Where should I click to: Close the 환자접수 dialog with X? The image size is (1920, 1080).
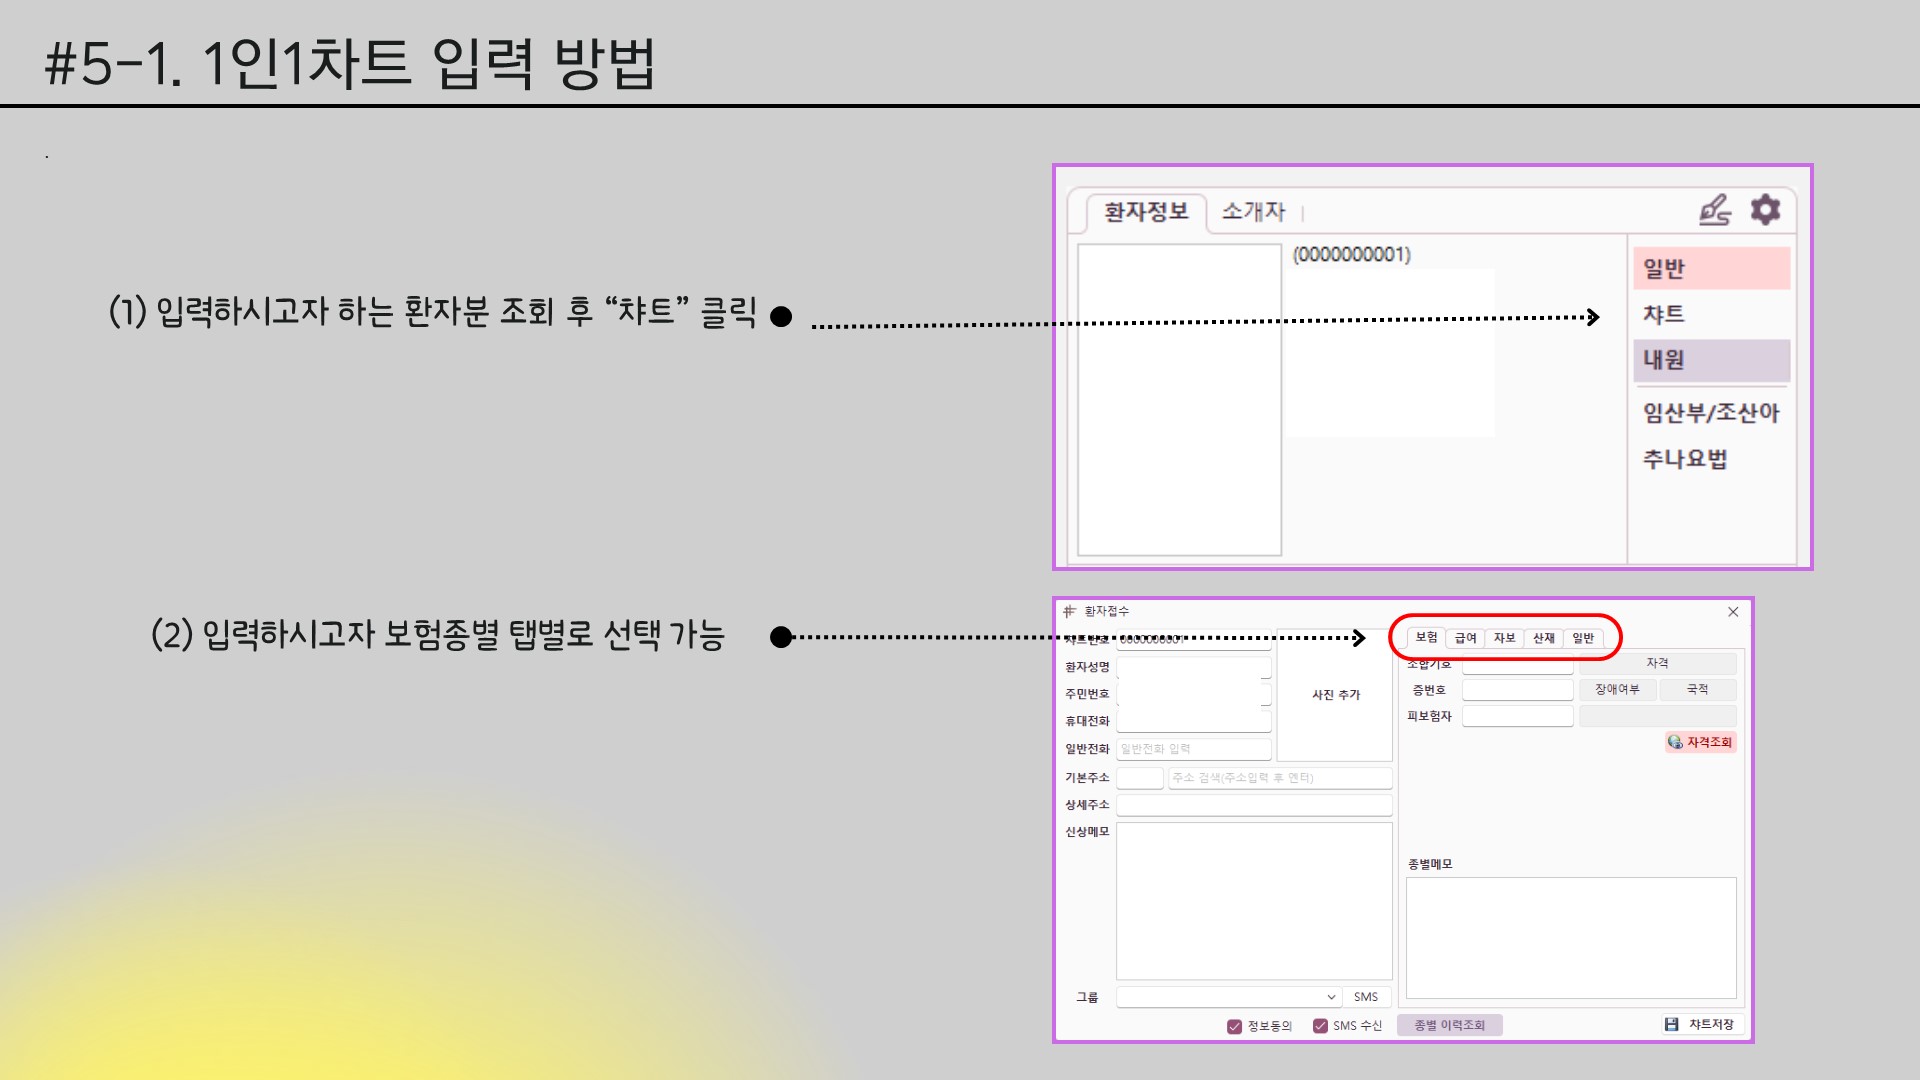[x=1733, y=612]
